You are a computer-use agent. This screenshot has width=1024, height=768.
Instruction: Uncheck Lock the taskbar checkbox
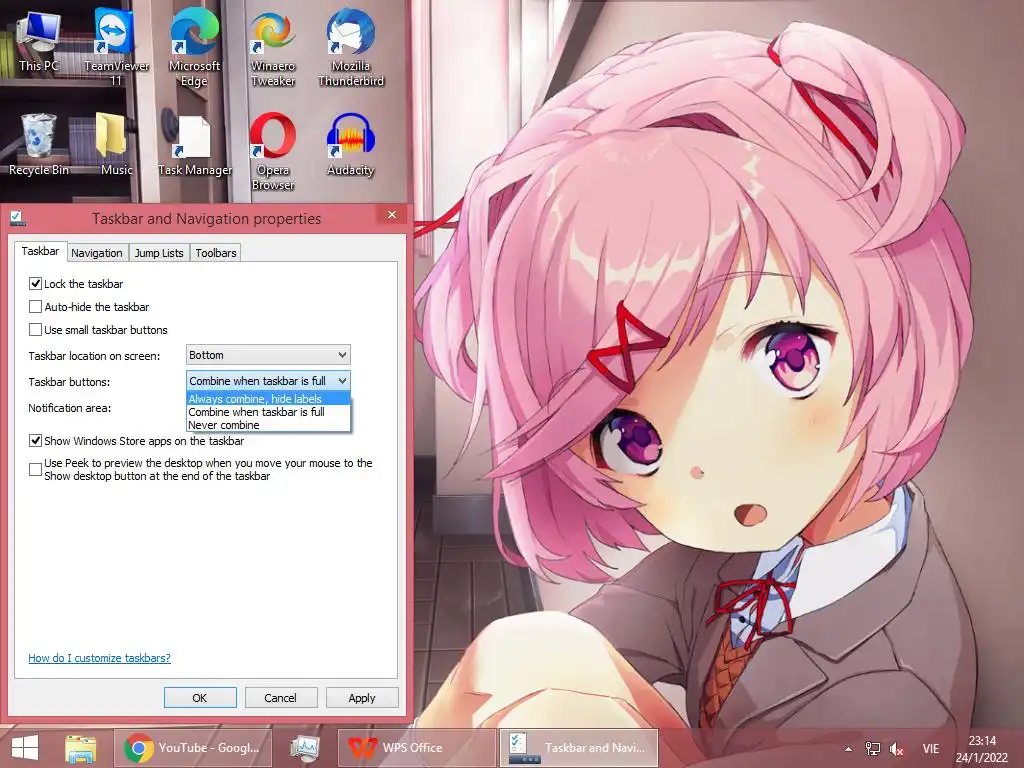click(x=35, y=283)
